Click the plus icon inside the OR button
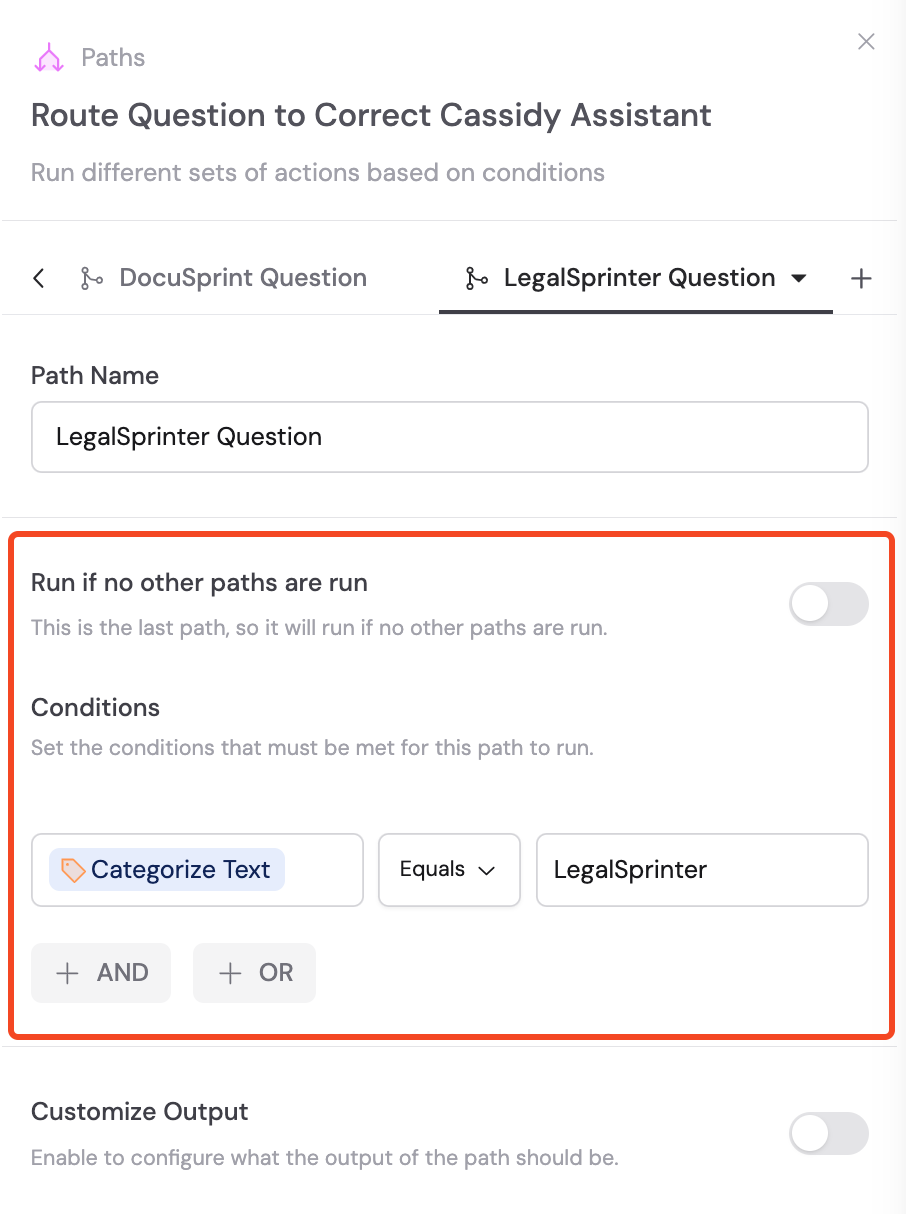Screen dimensions: 906x1214 pos(231,972)
